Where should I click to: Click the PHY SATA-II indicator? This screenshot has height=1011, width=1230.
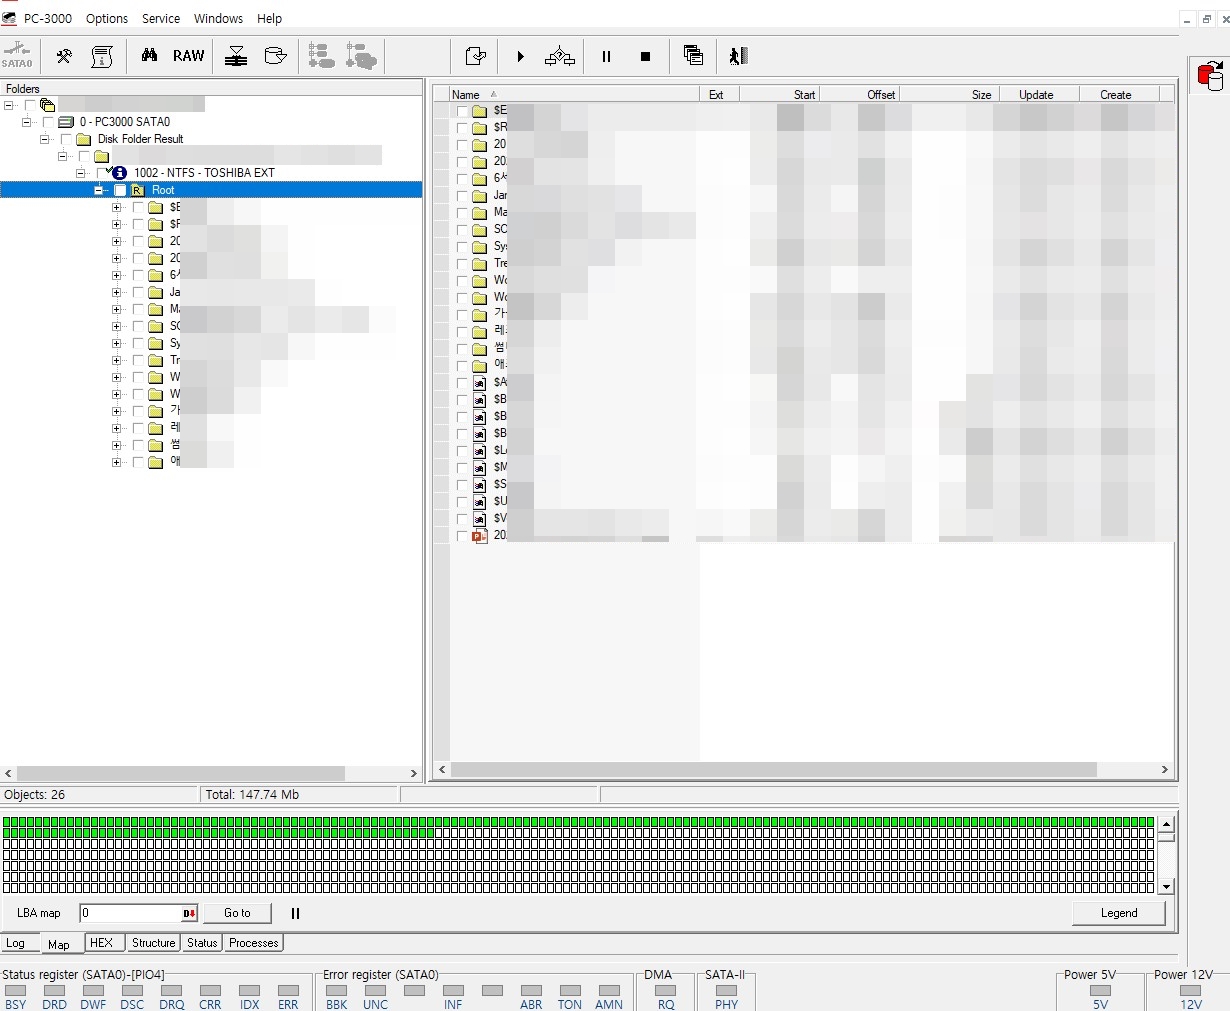[727, 991]
